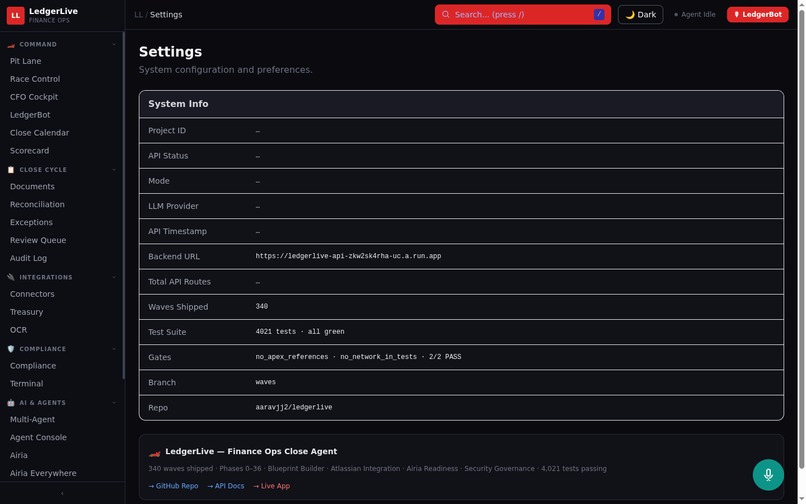Open Compliance page in sidebar
The width and height of the screenshot is (806, 504).
point(33,366)
